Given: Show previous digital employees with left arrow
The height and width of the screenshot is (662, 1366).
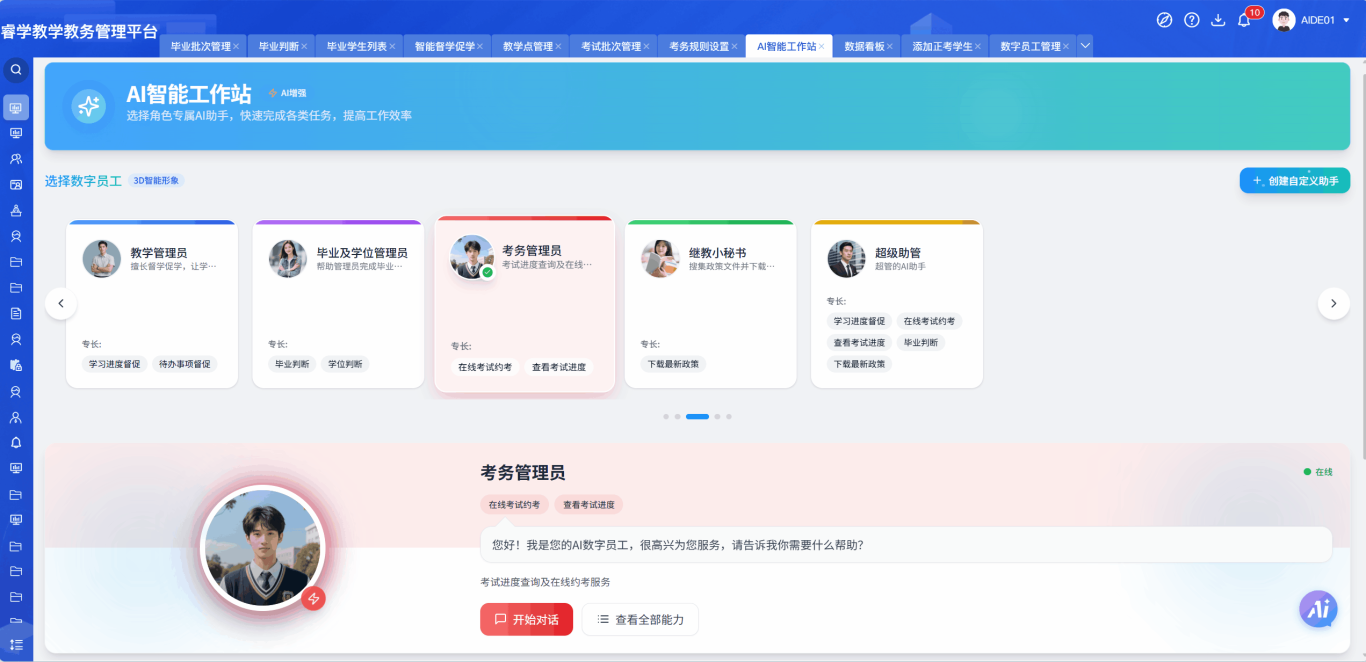Looking at the screenshot, I should [x=61, y=303].
